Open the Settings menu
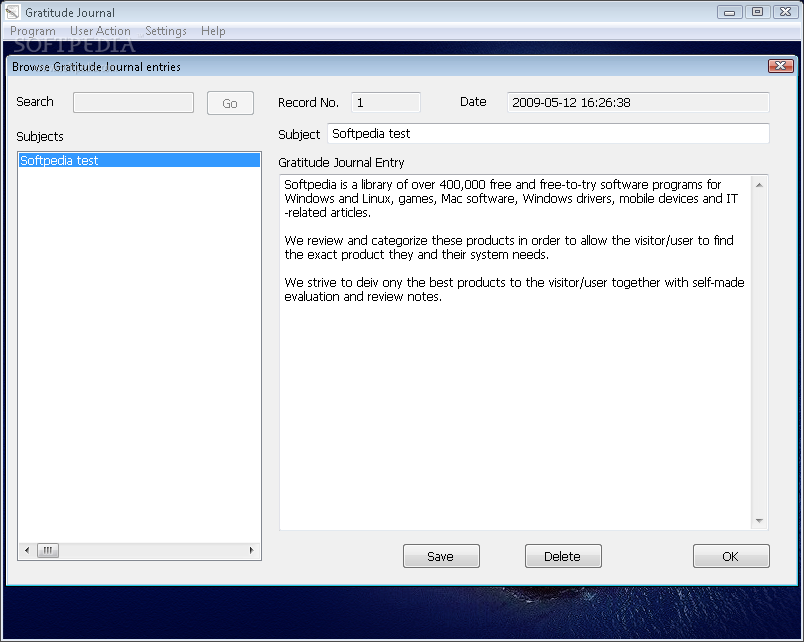 point(166,31)
